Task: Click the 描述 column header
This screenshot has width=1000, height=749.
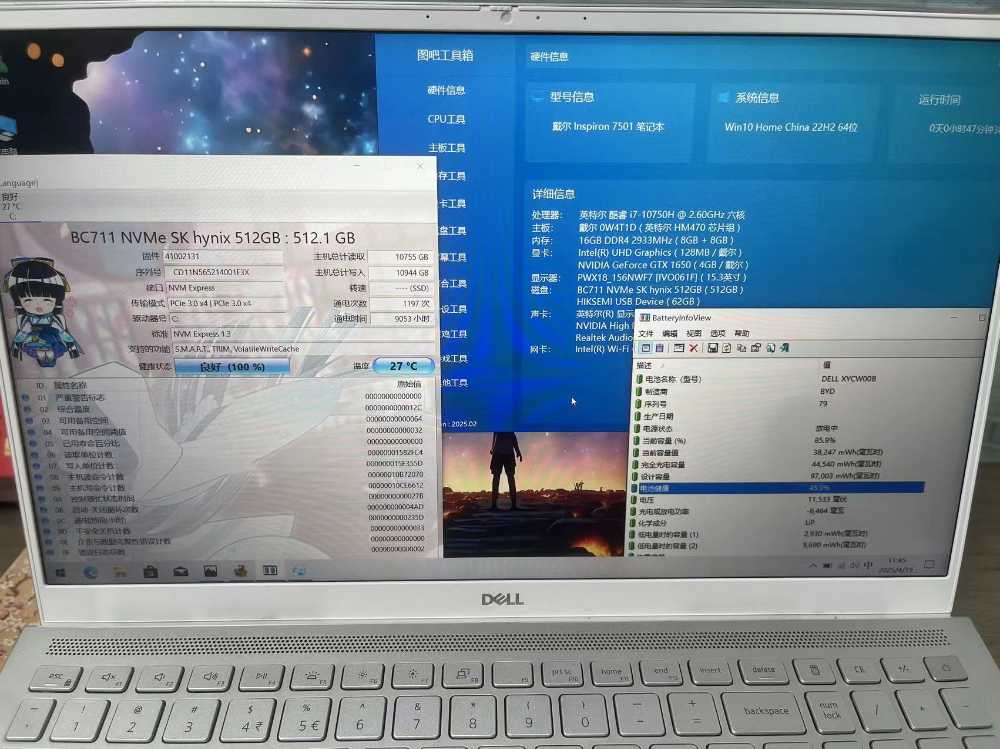Action: click(x=644, y=366)
